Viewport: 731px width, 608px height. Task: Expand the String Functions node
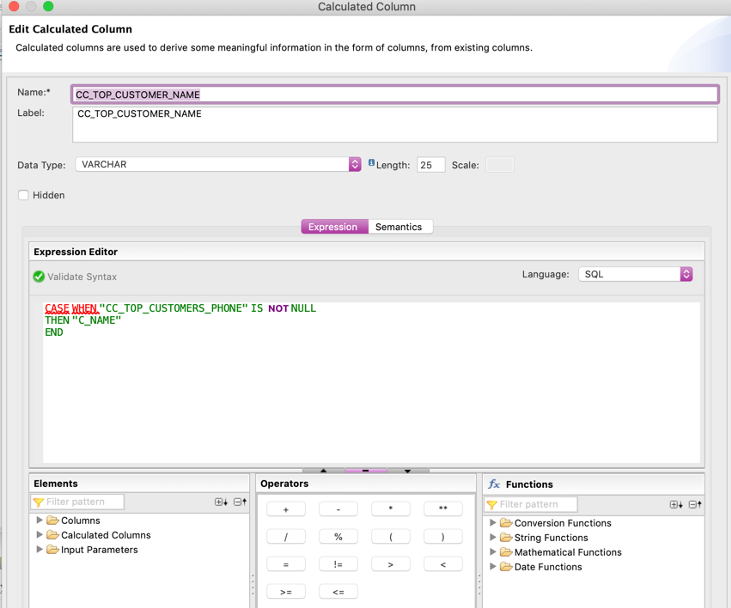point(493,538)
